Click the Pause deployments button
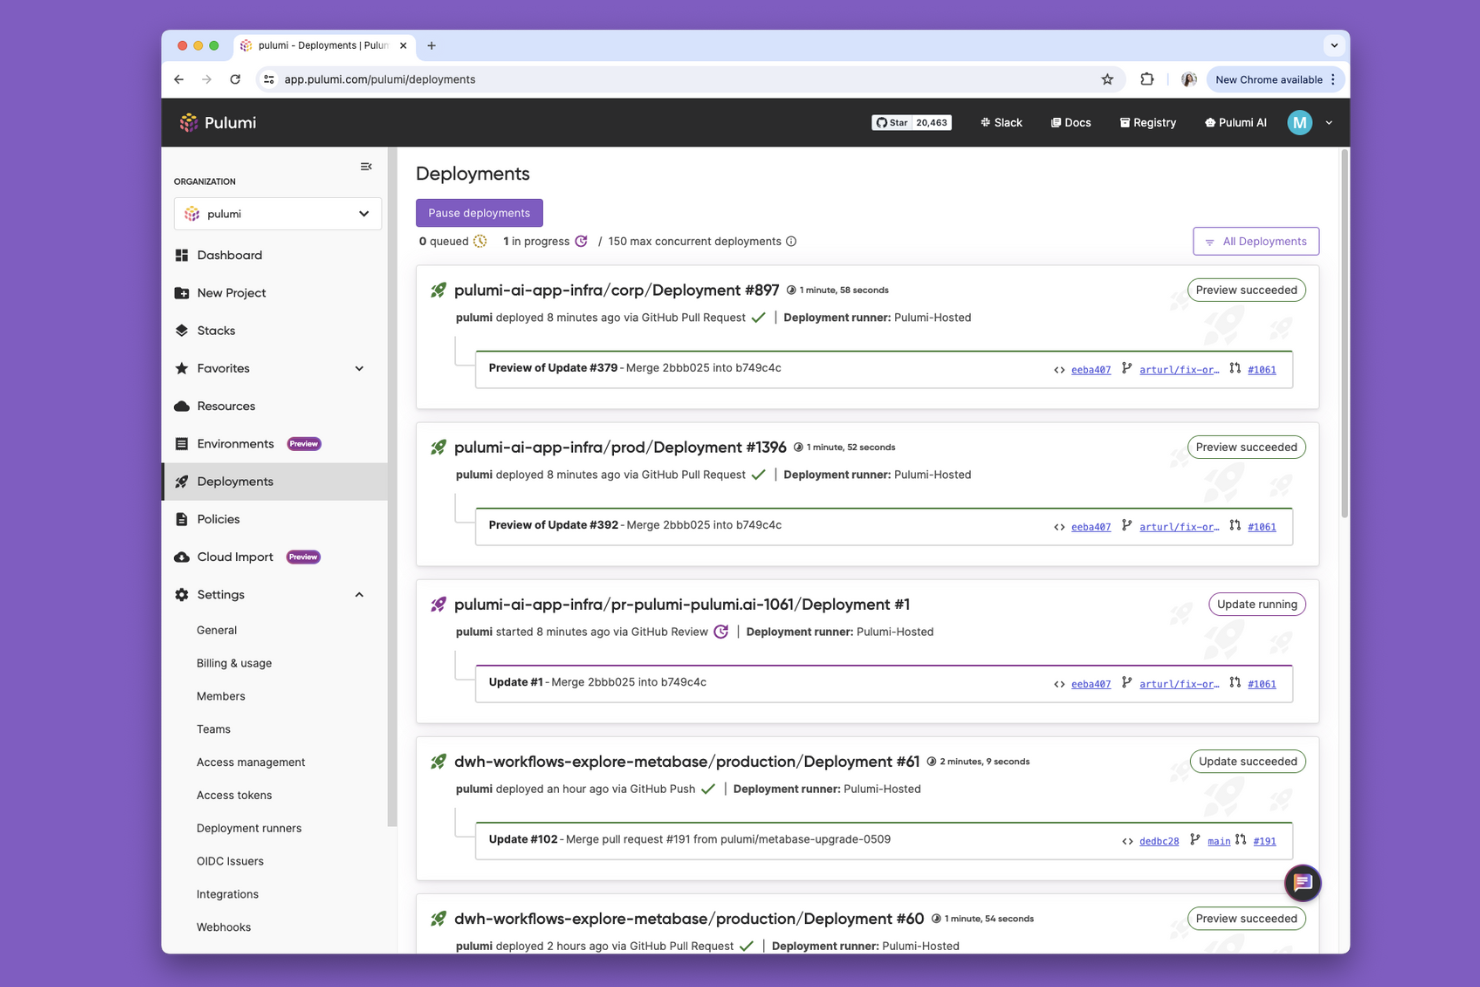 (x=479, y=212)
